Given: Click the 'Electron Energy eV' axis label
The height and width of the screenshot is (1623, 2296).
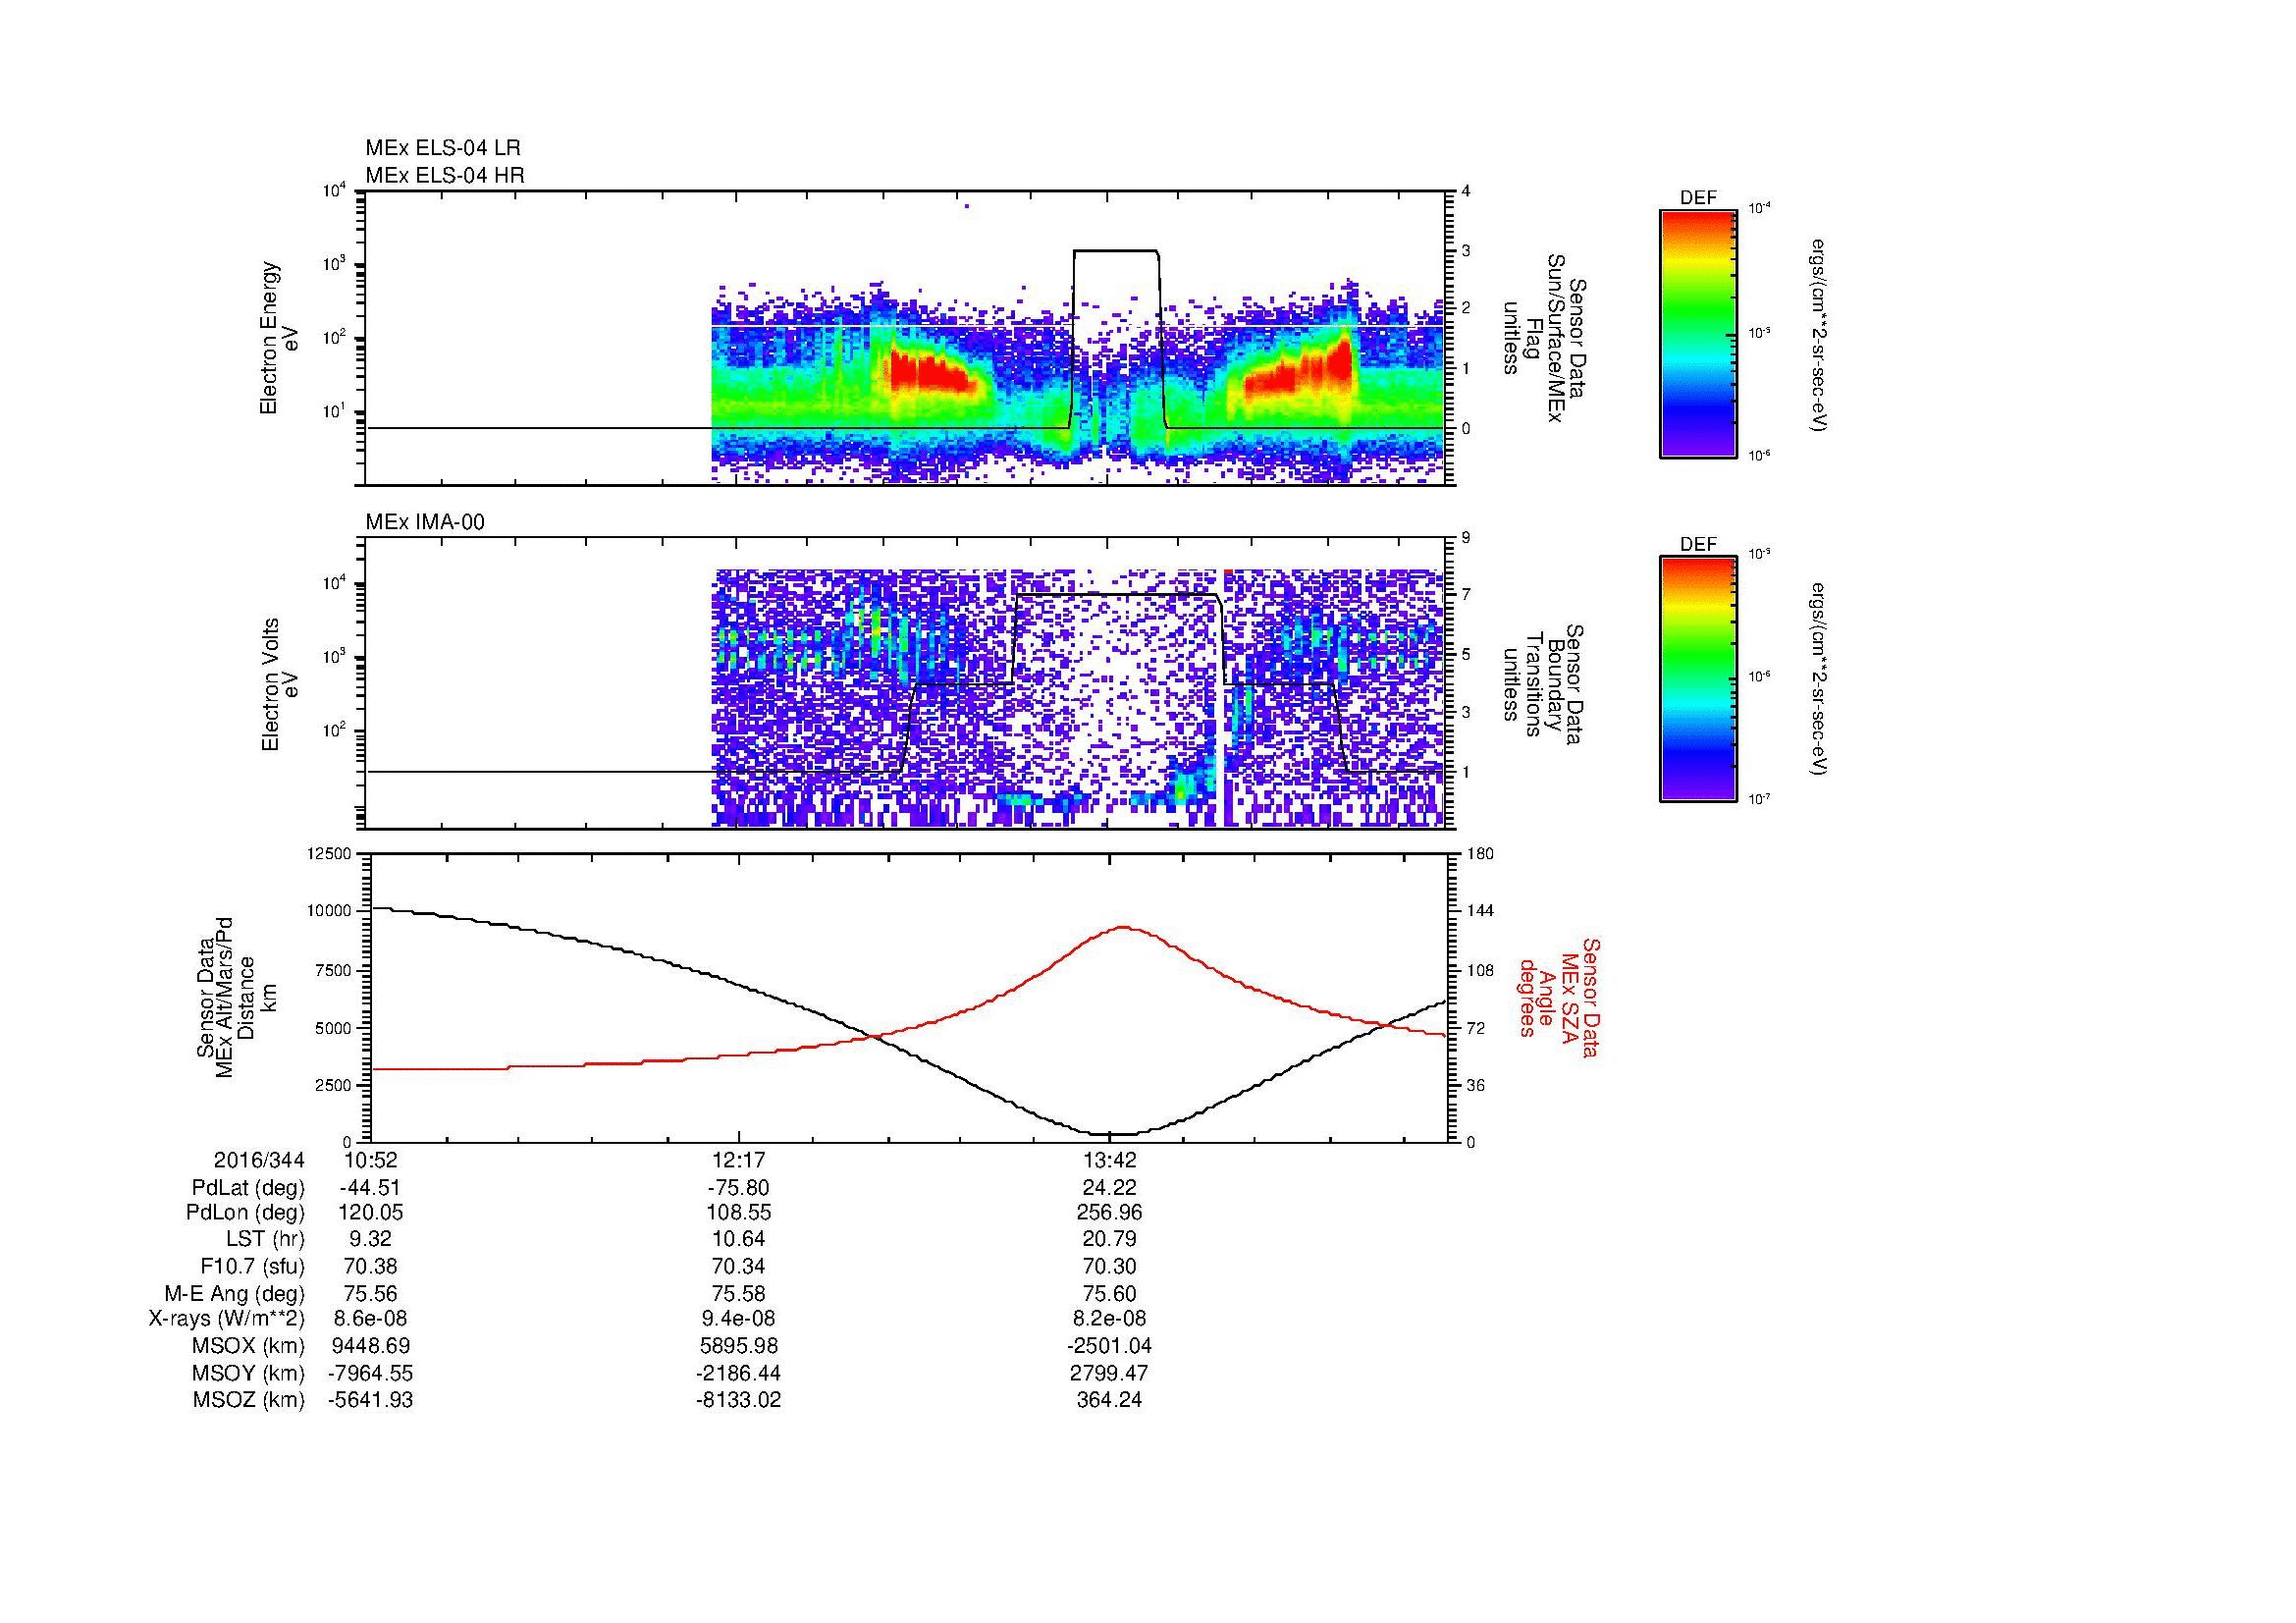Looking at the screenshot, I should pos(279,338).
